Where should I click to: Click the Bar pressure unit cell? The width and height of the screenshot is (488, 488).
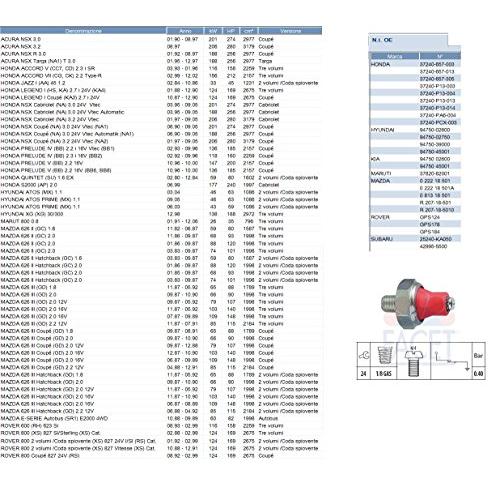(478, 356)
